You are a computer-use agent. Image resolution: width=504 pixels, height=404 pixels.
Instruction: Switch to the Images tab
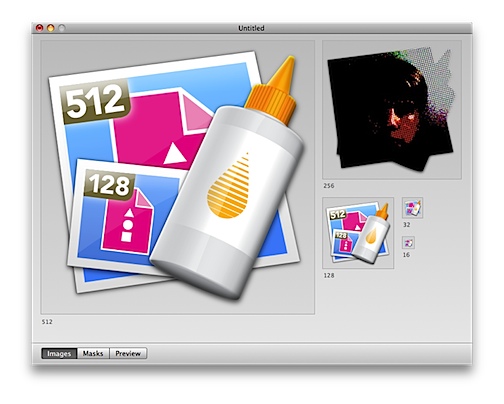(x=59, y=353)
